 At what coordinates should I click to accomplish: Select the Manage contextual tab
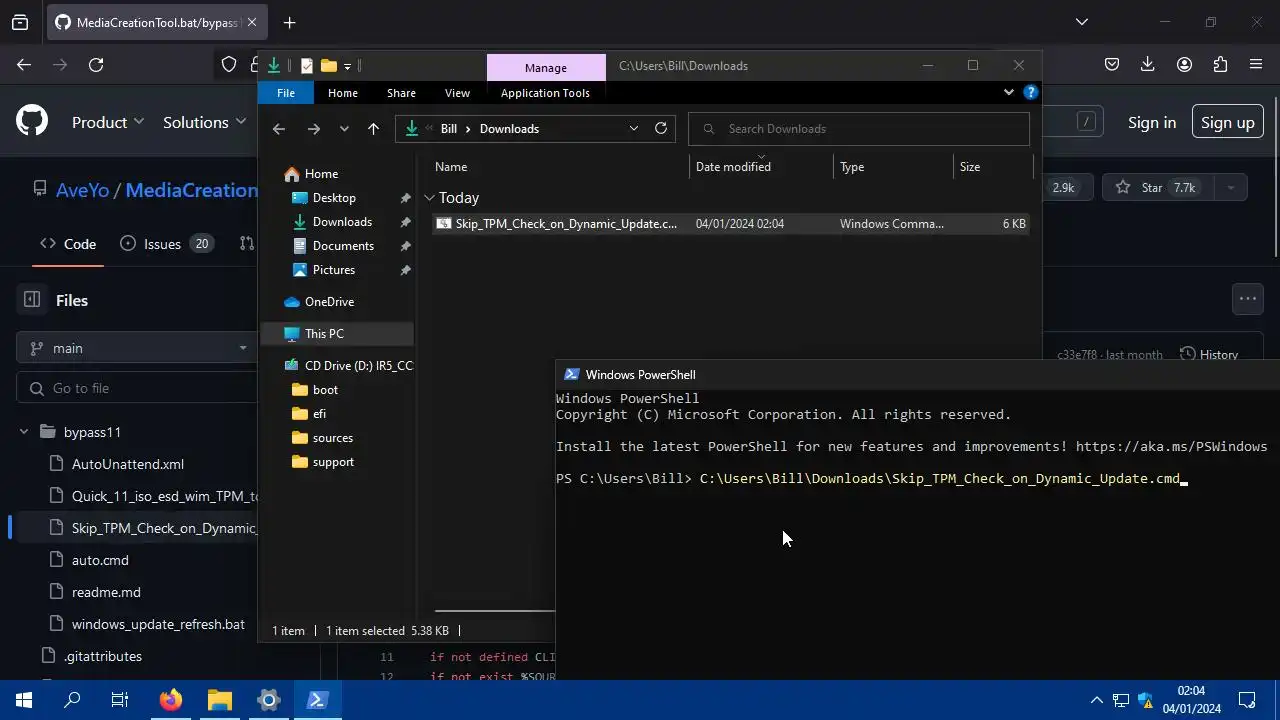pyautogui.click(x=546, y=67)
